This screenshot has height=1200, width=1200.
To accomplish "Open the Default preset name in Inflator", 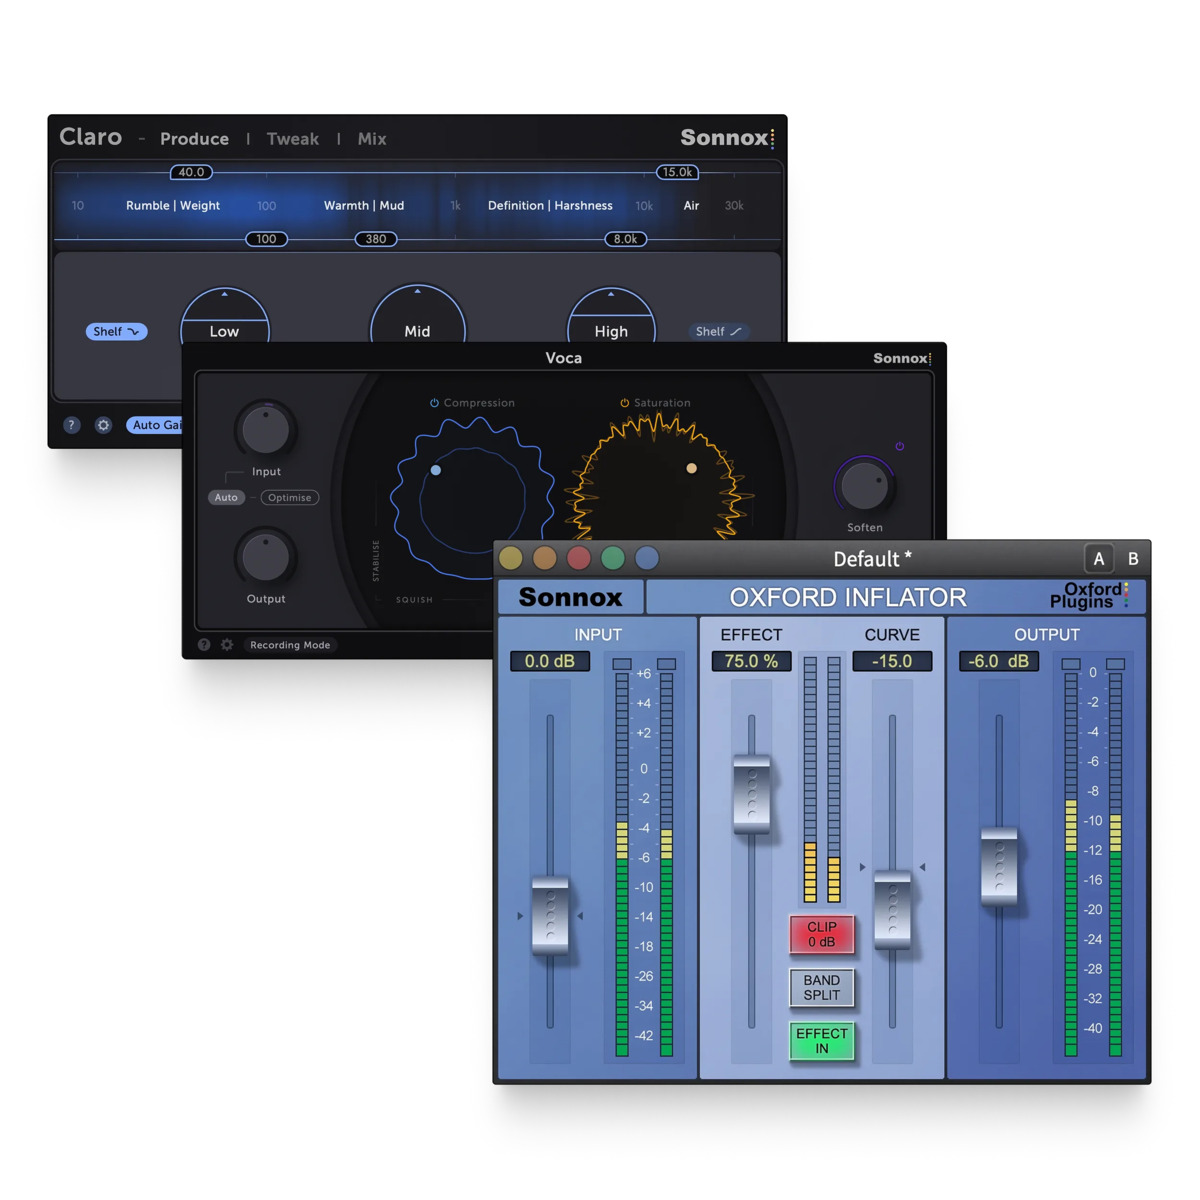I will click(872, 559).
